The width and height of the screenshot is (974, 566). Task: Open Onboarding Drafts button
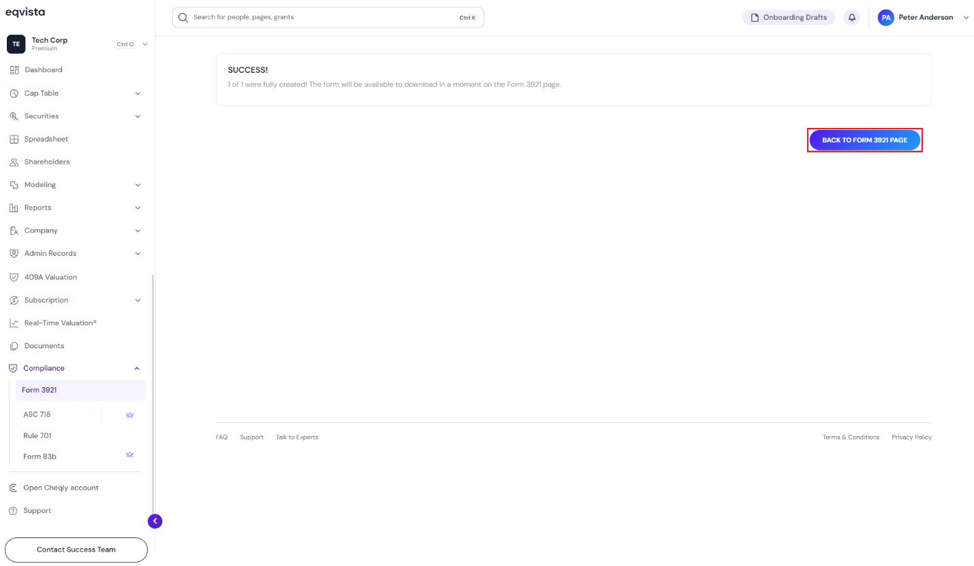(x=789, y=17)
